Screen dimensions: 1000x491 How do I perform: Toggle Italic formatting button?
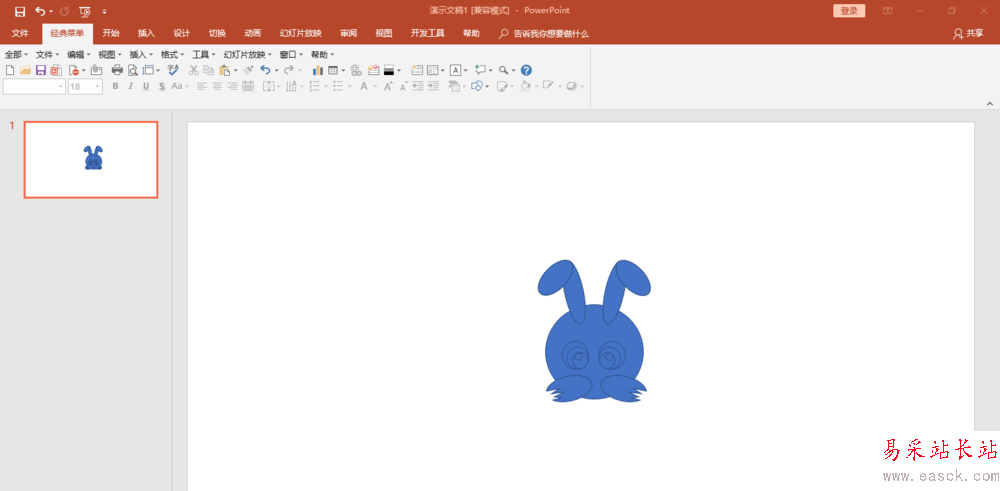click(x=131, y=86)
